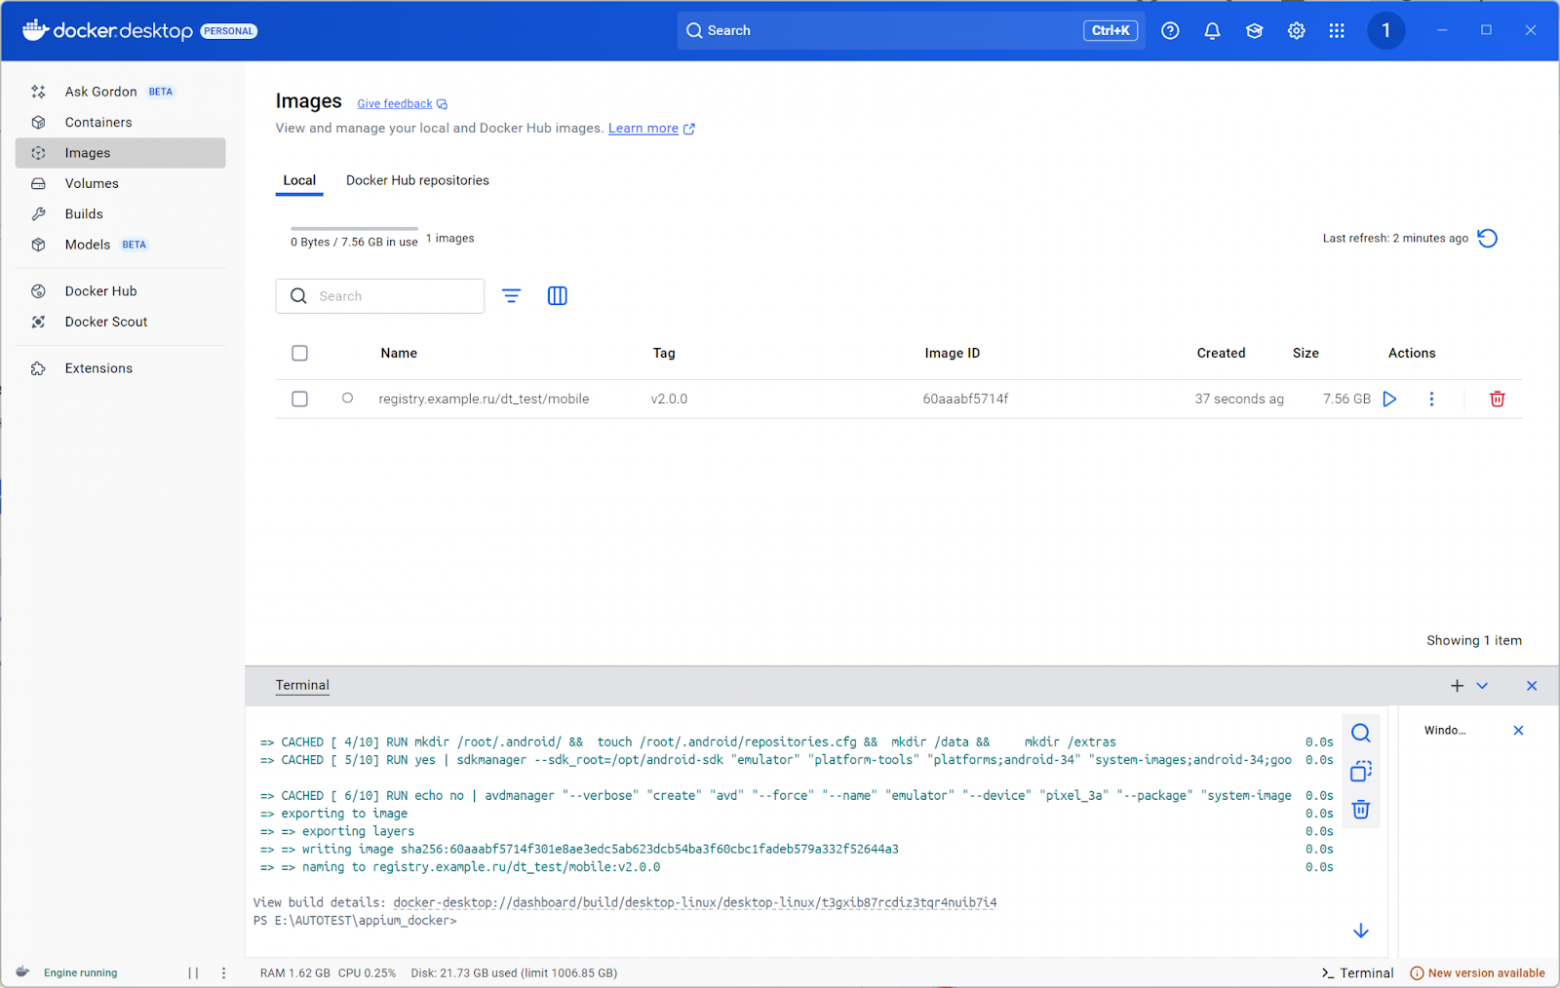Jump to bottom of terminal output

(x=1361, y=931)
